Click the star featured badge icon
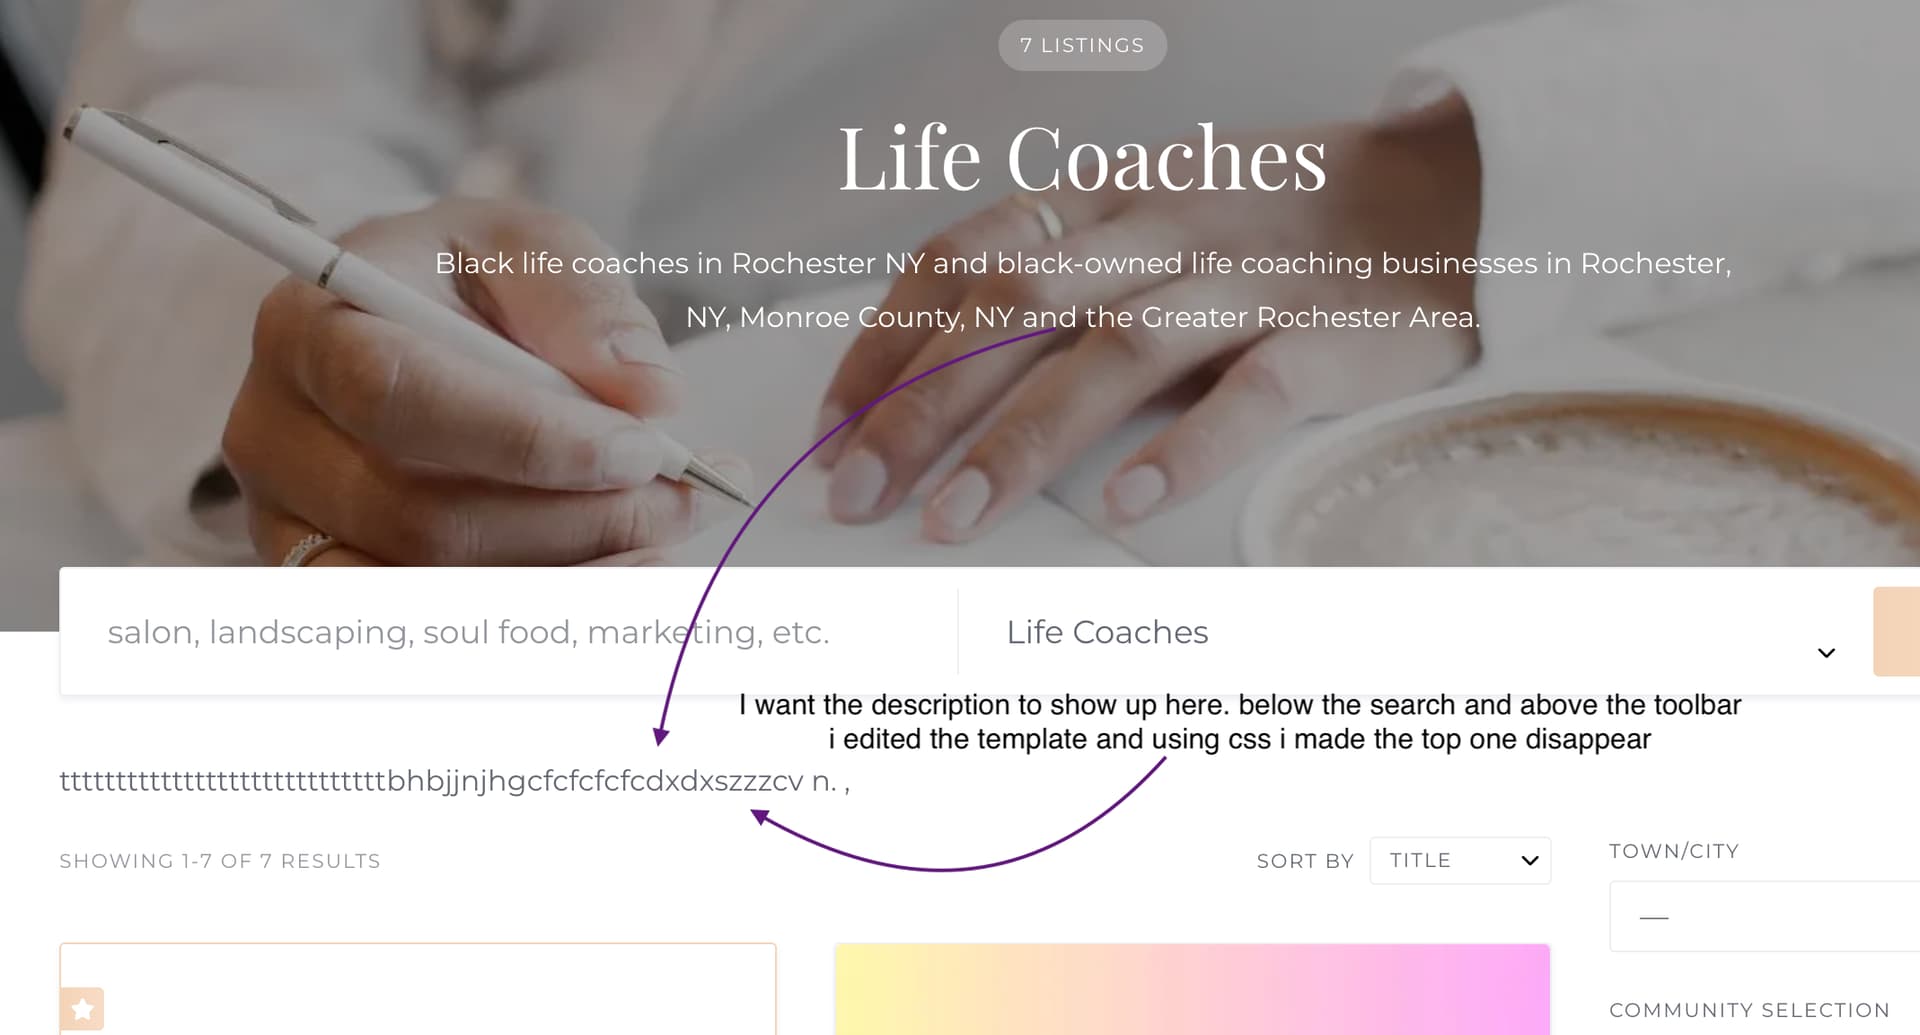1920x1035 pixels. (82, 1009)
